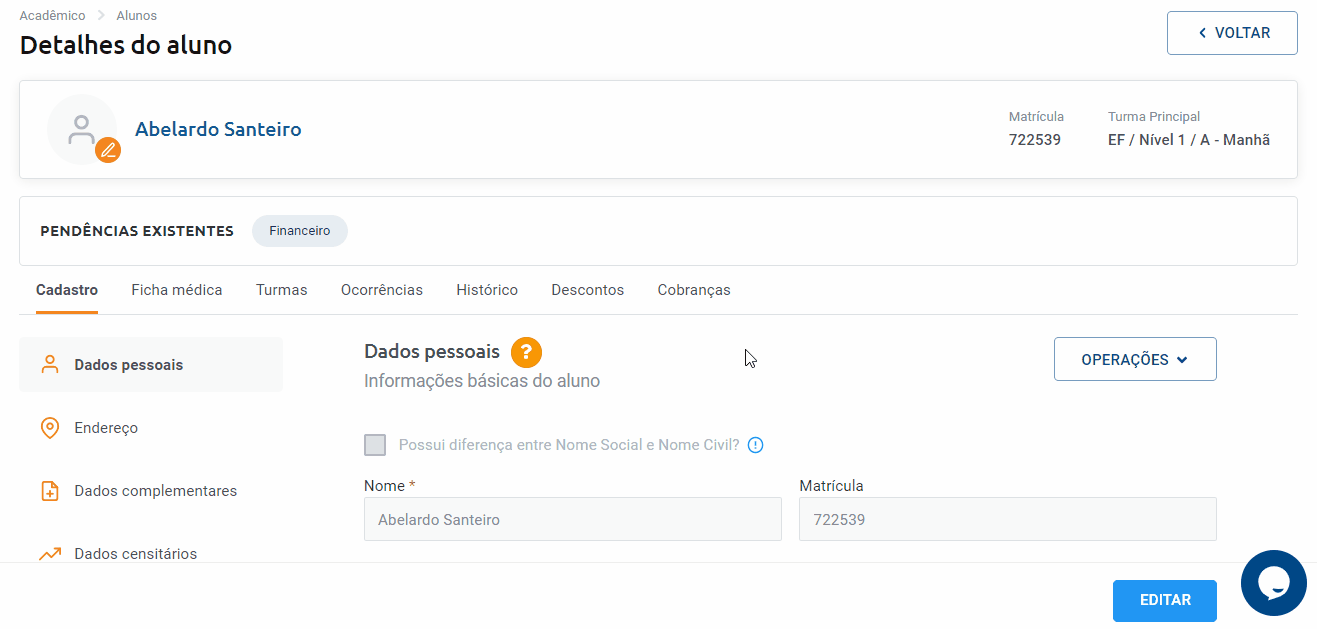Click the Nome input field

pos(573,520)
